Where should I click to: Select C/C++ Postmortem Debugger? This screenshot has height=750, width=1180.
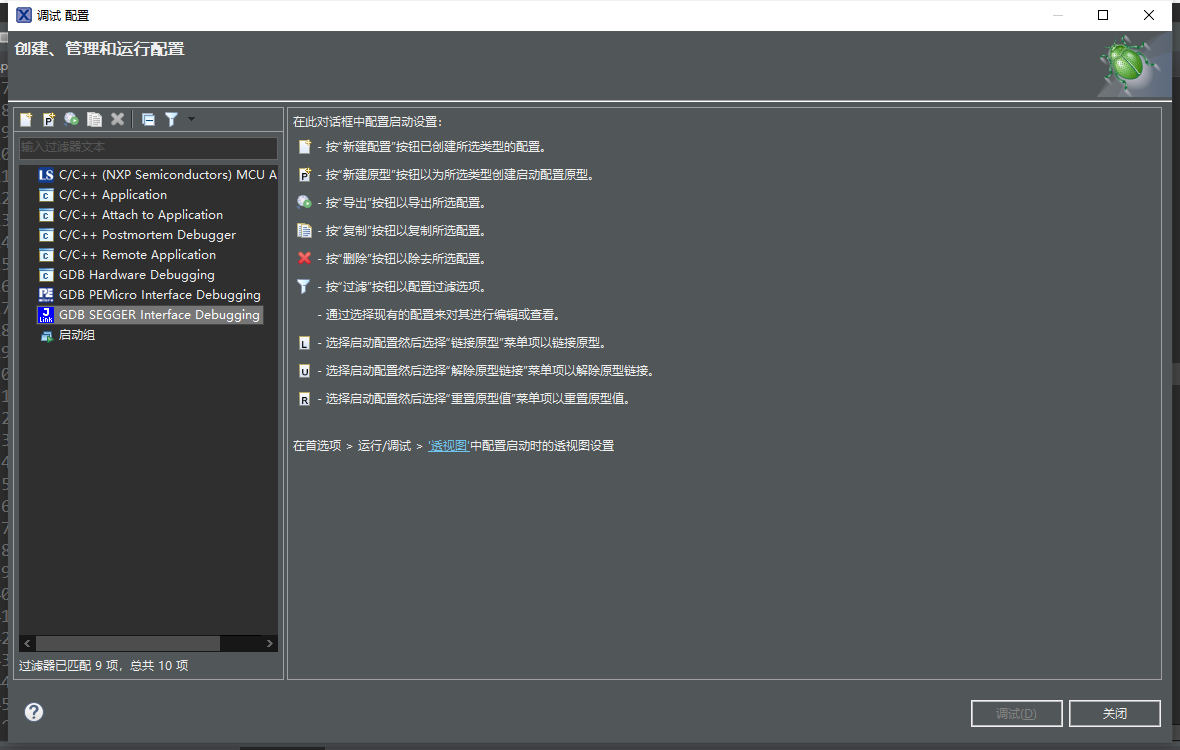point(138,235)
